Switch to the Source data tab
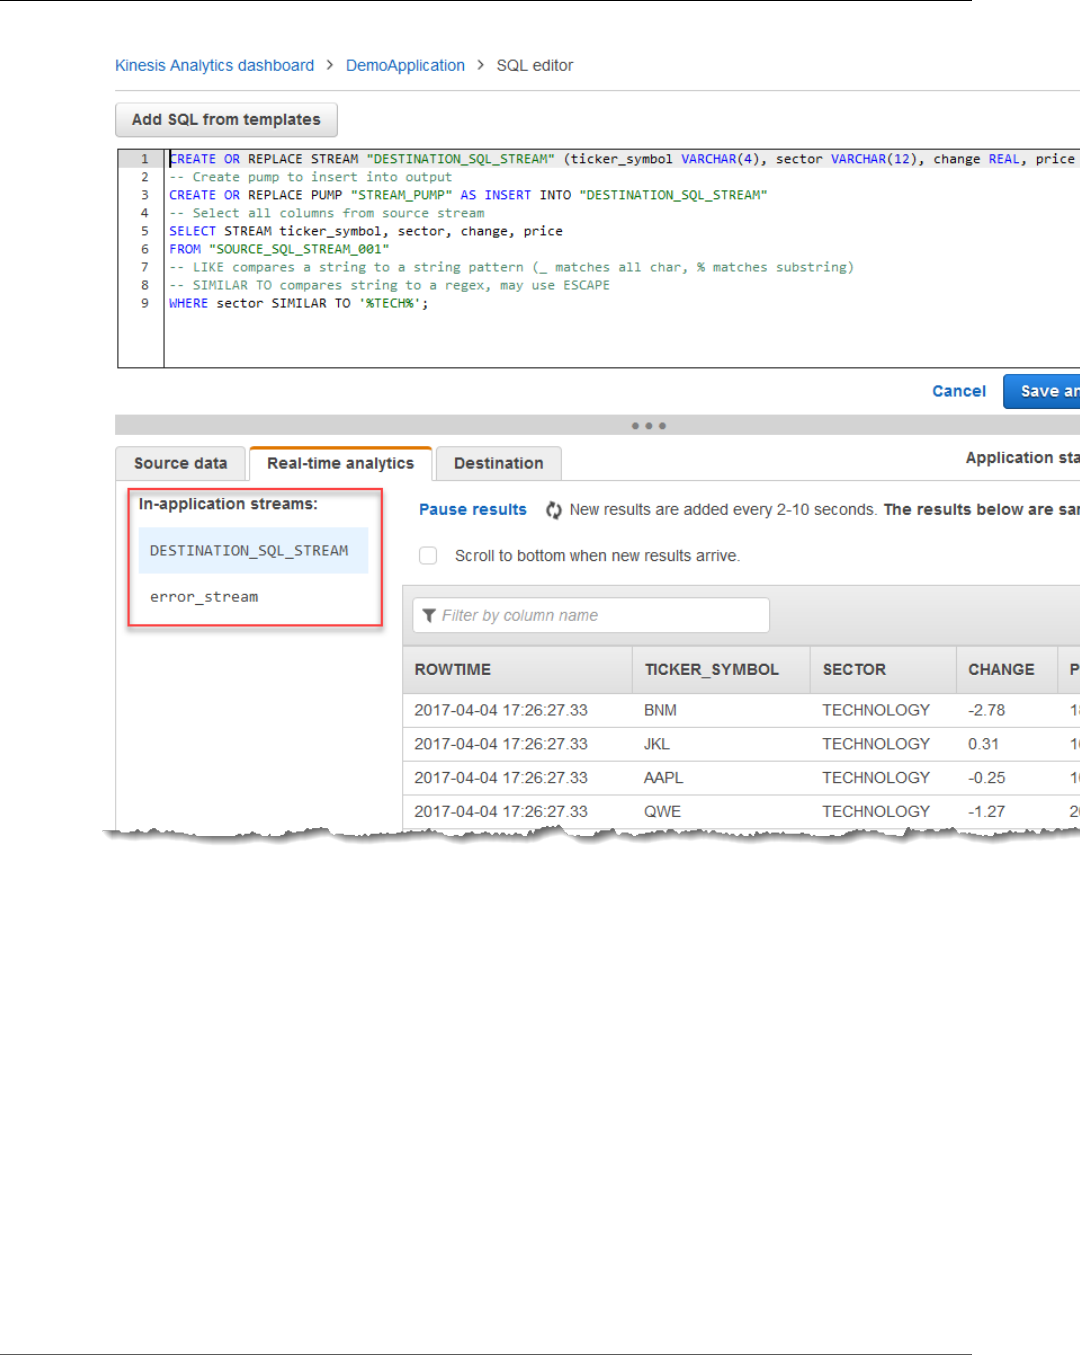The image size is (1080, 1355). (x=180, y=463)
